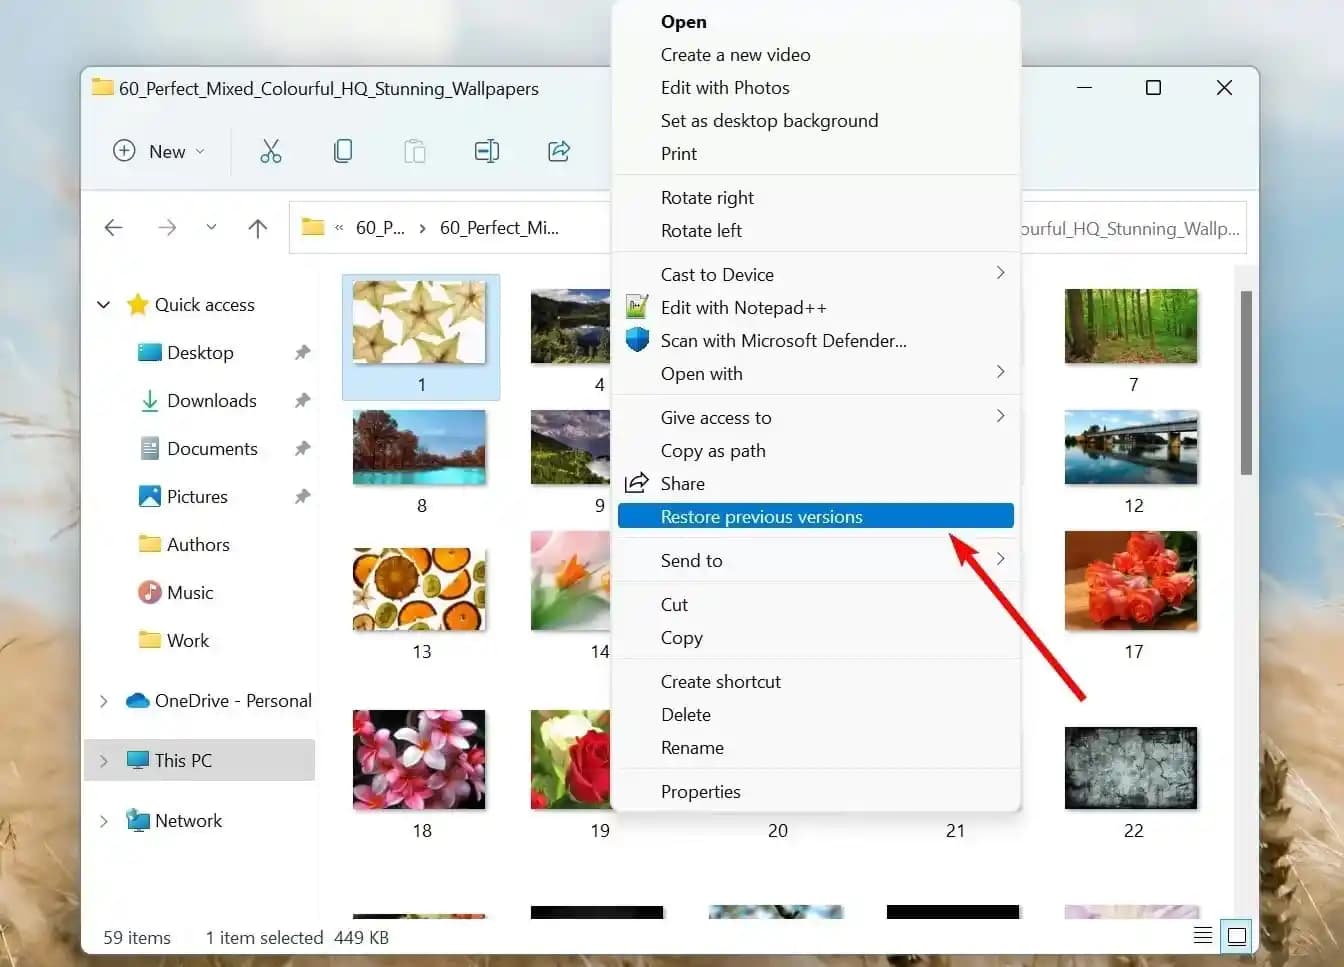Click the Cut scissors icon in toolbar
The width and height of the screenshot is (1344, 967).
tap(270, 151)
